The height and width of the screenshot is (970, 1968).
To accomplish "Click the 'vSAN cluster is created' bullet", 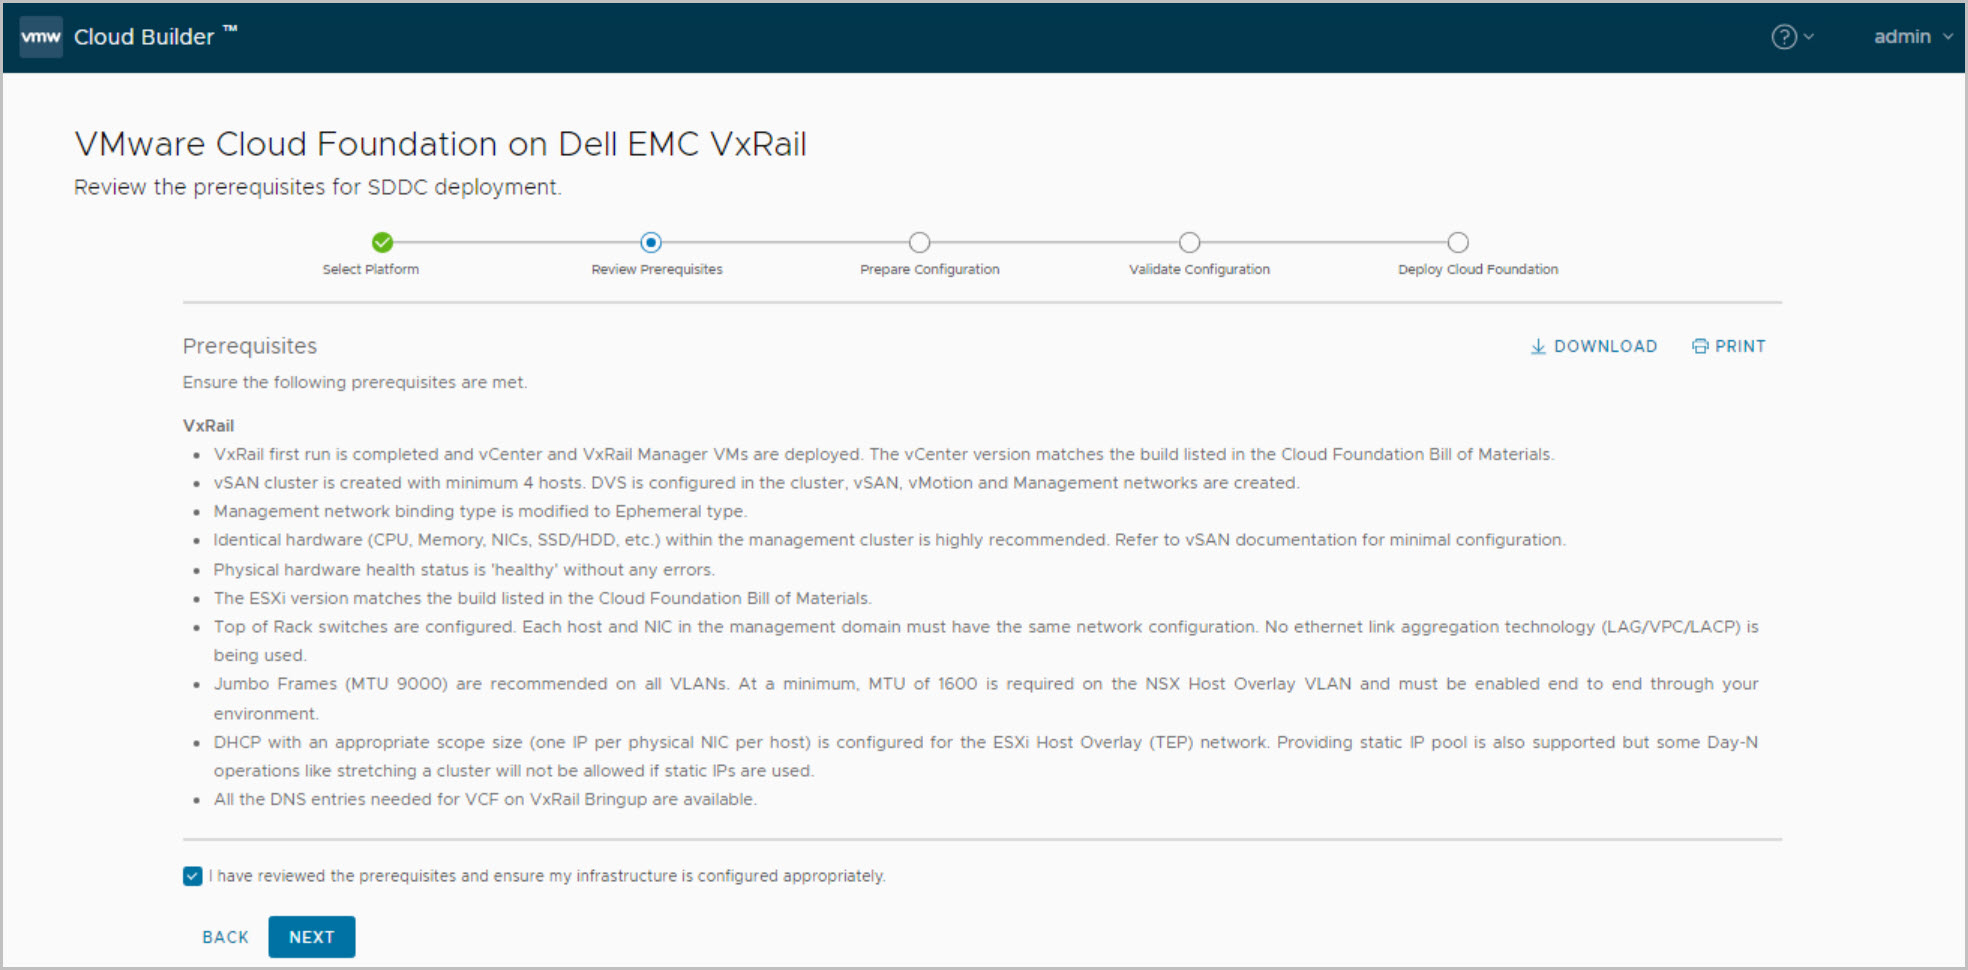I will tap(757, 483).
